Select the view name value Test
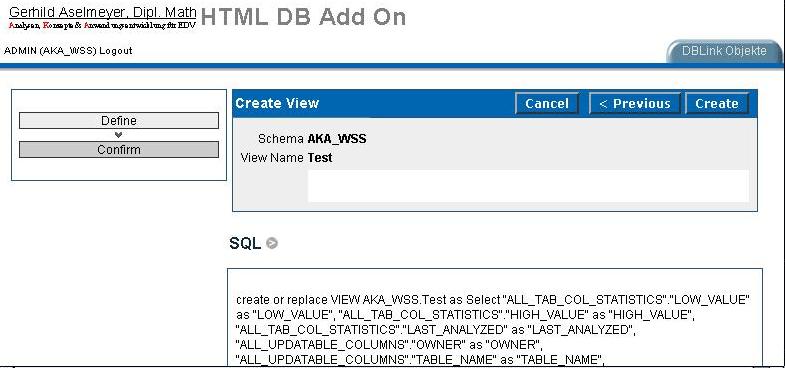785x375 pixels. click(x=320, y=158)
